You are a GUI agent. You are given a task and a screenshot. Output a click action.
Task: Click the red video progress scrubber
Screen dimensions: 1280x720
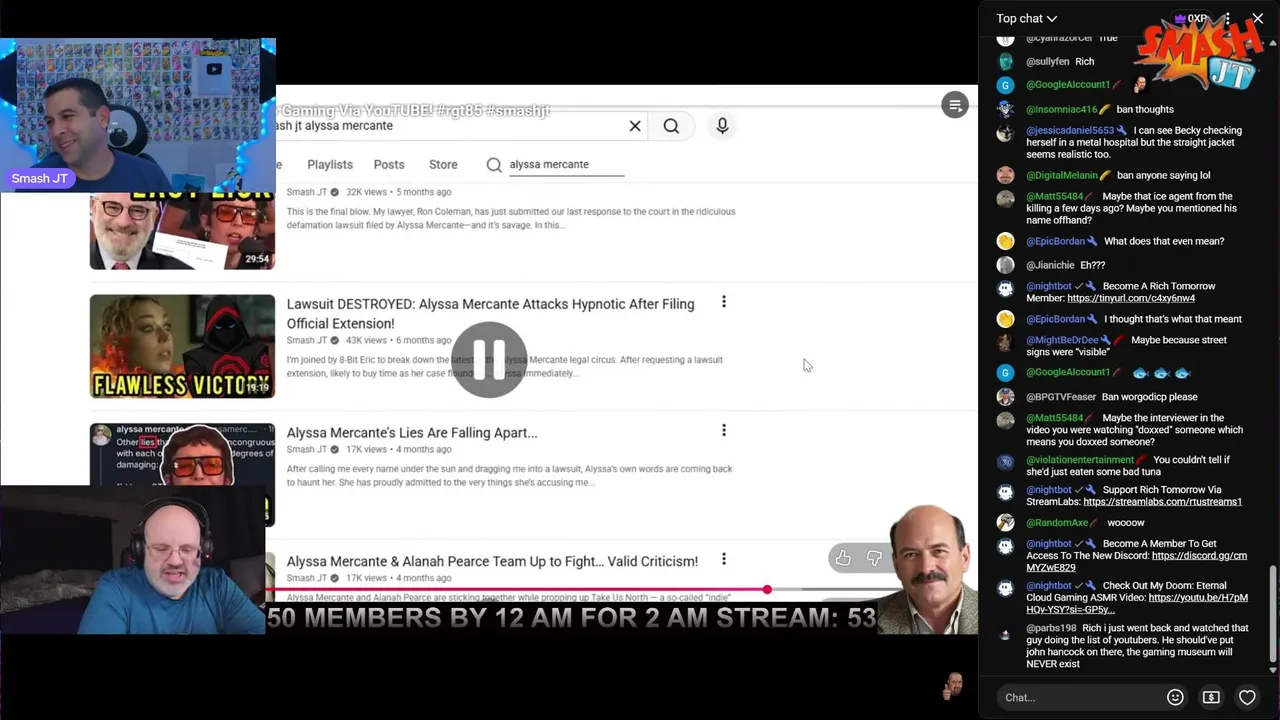pyautogui.click(x=767, y=590)
